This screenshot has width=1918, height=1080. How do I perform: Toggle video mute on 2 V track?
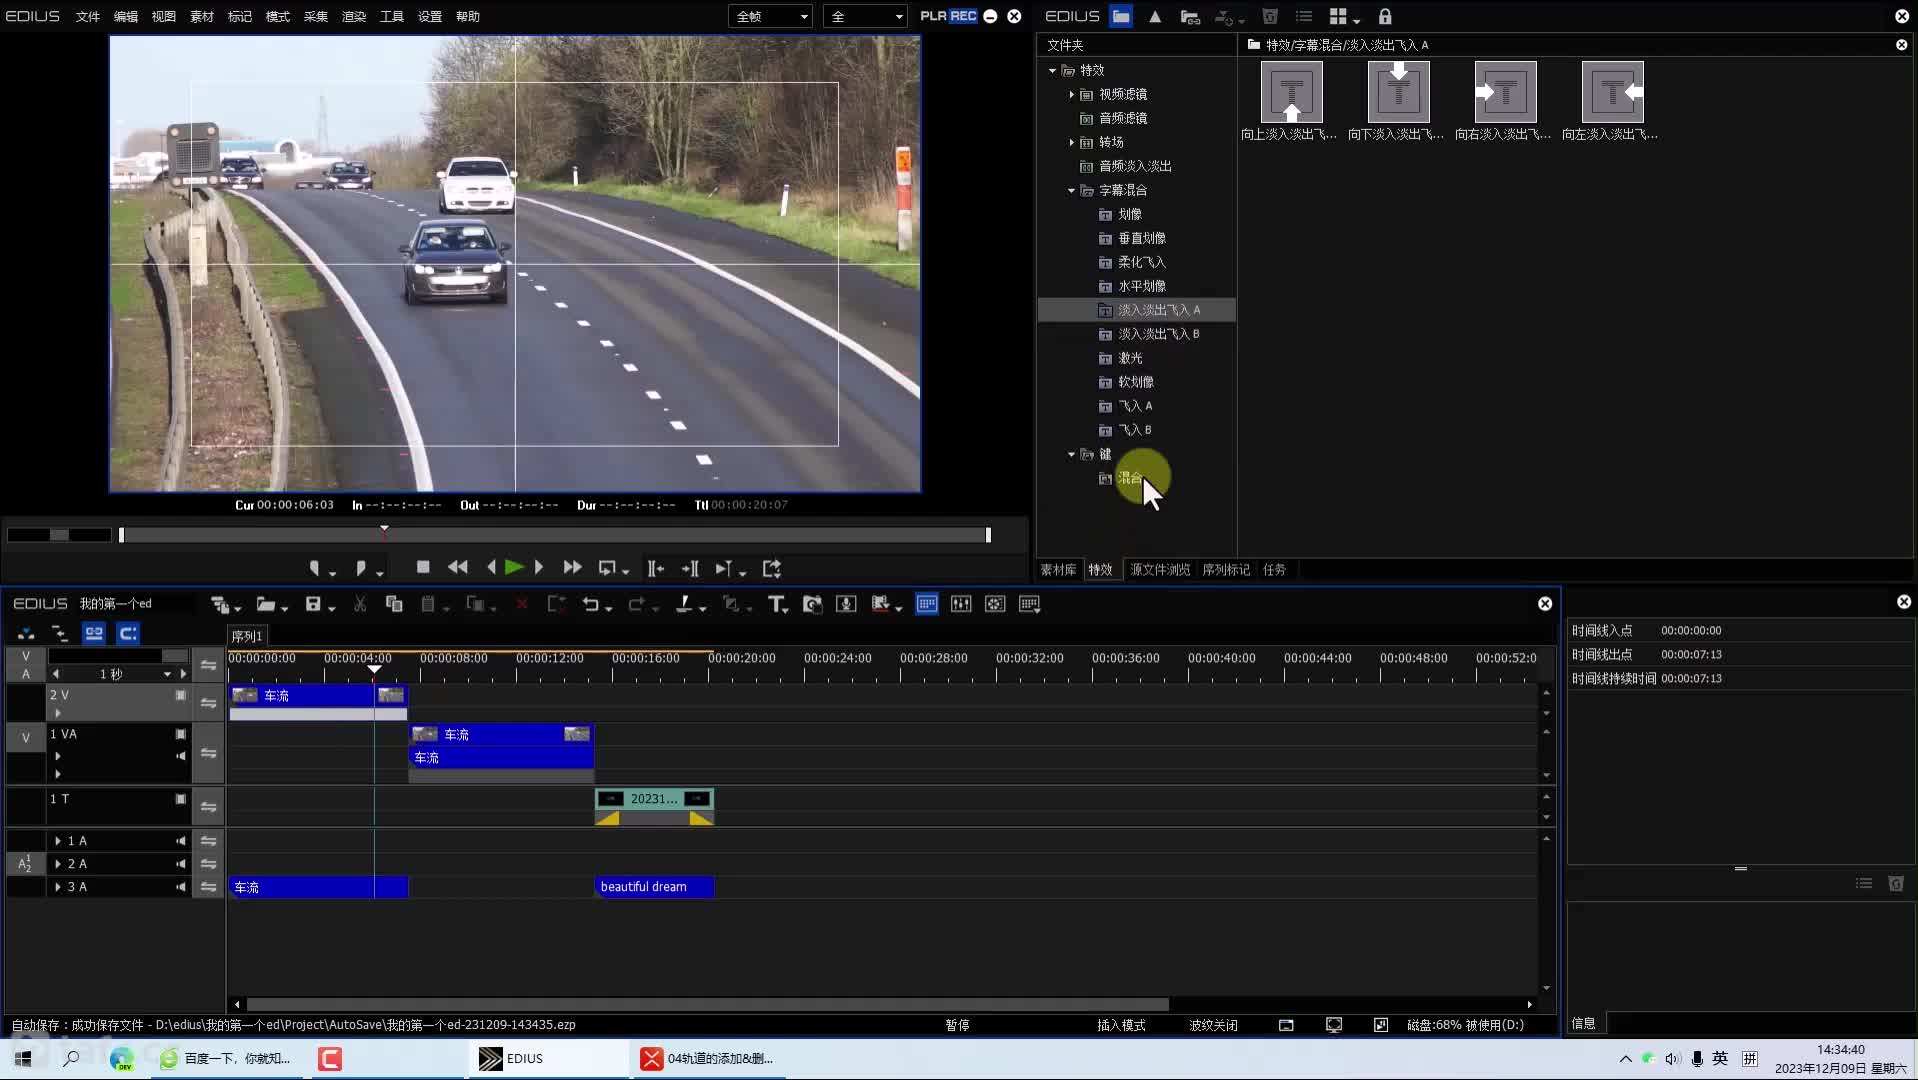pyautogui.click(x=181, y=695)
